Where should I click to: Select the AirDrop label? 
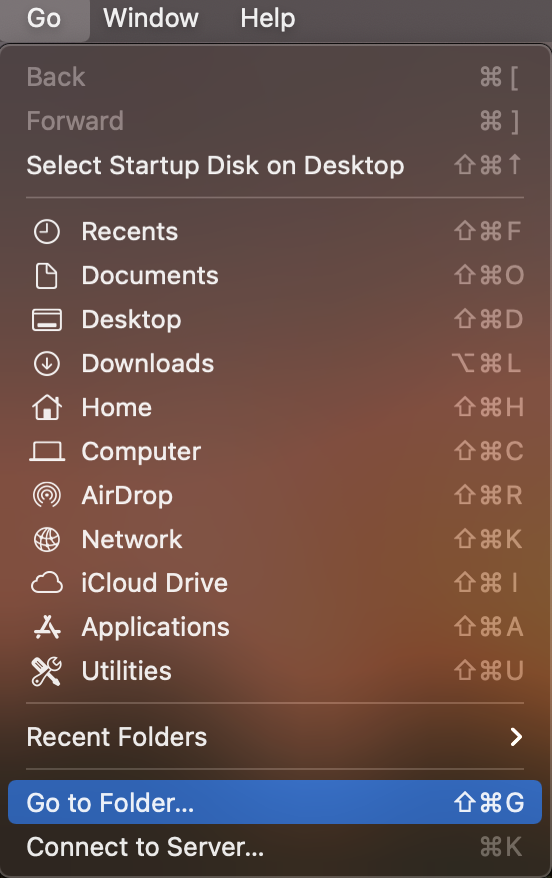pyautogui.click(x=127, y=496)
